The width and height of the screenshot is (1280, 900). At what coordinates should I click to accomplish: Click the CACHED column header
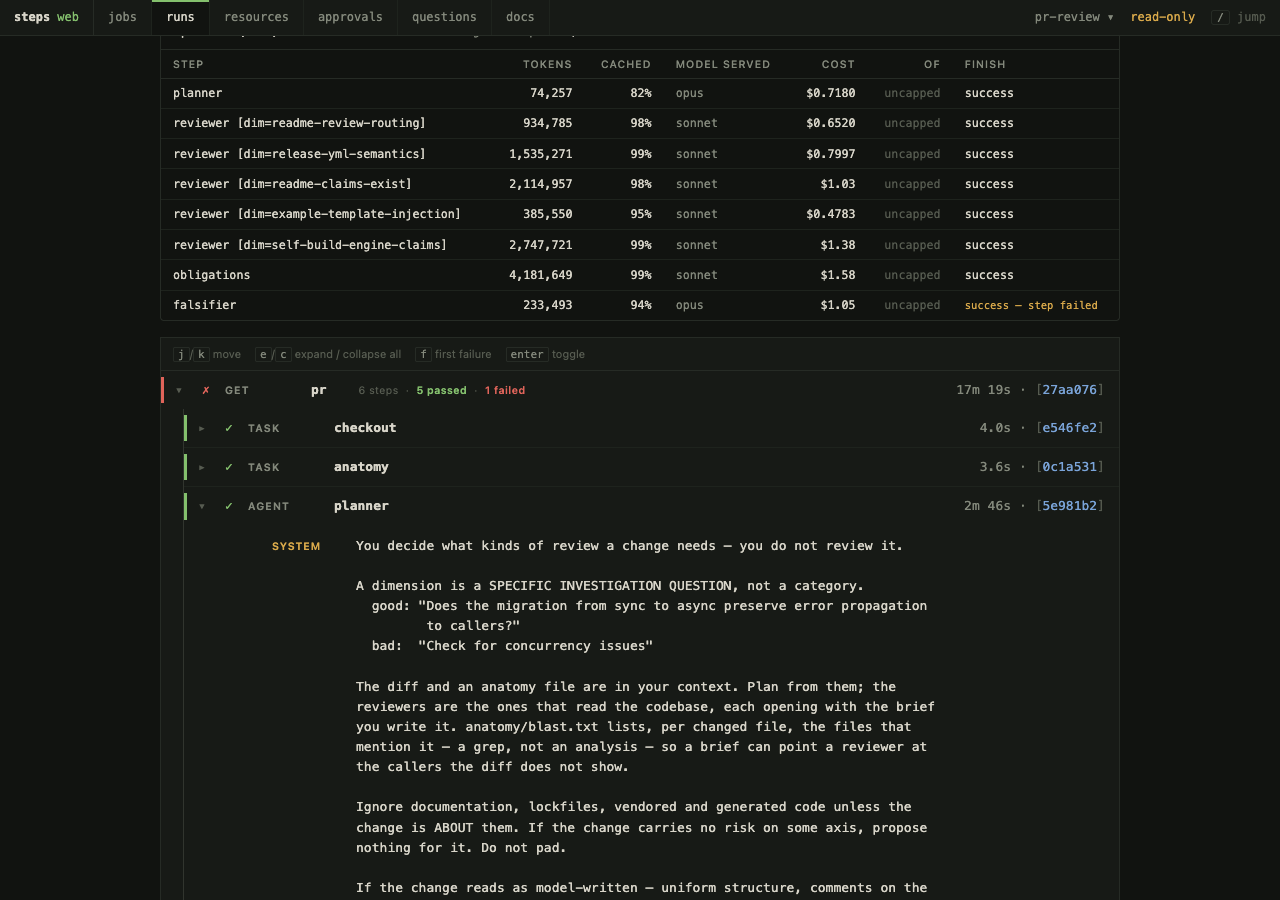pos(626,64)
